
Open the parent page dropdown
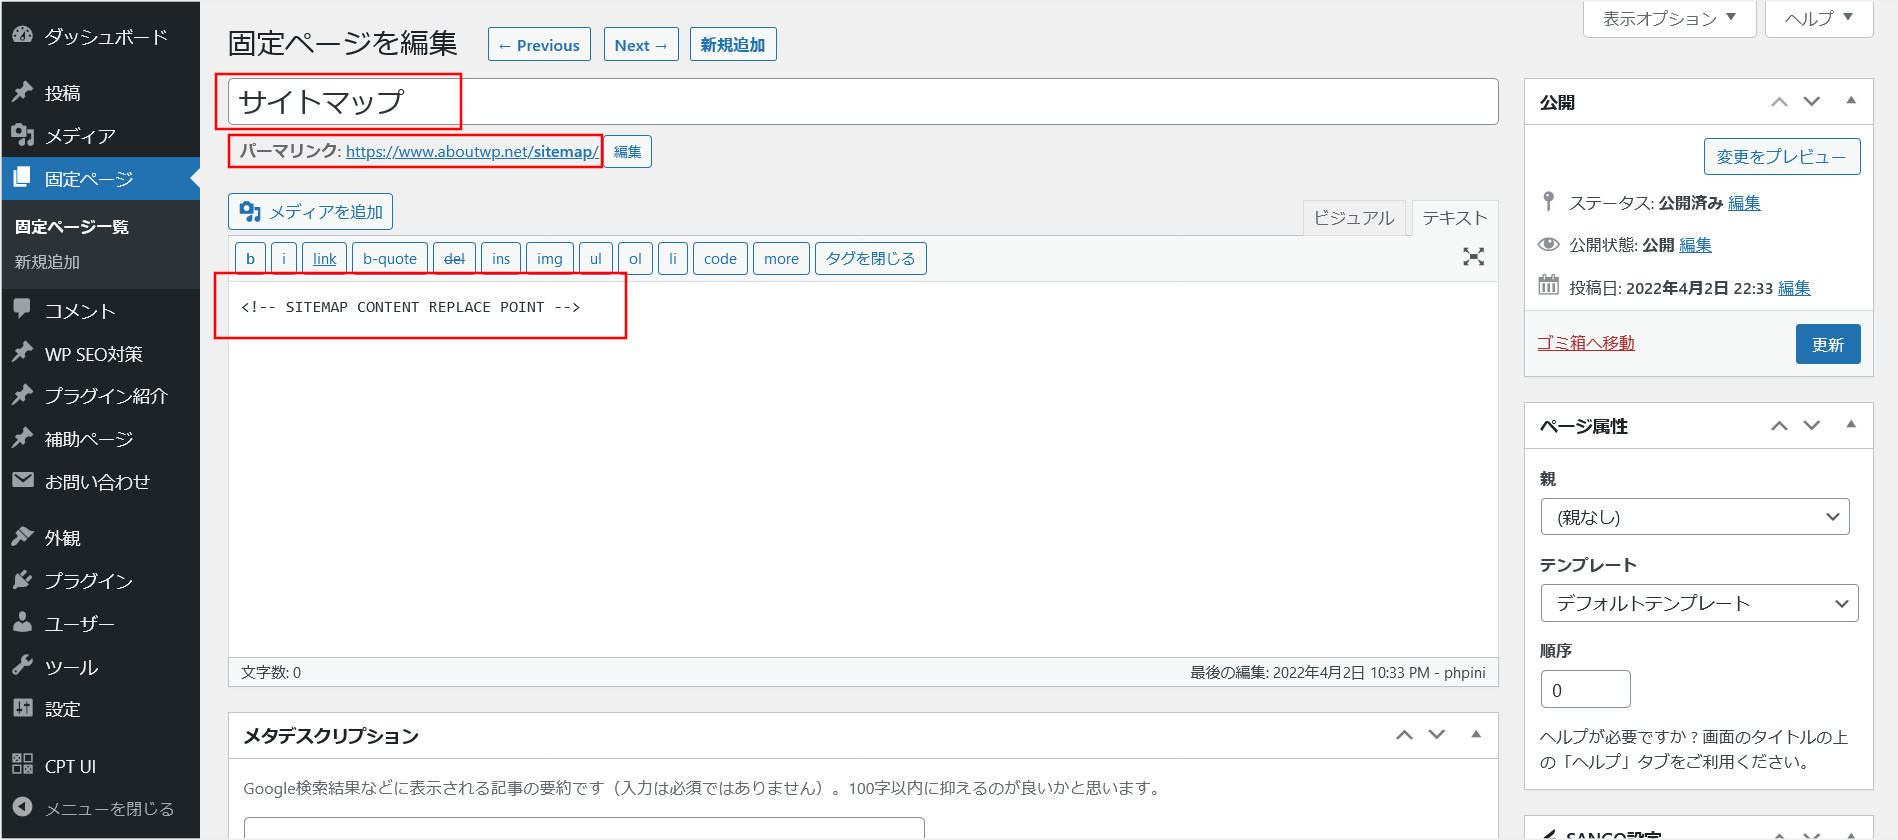pyautogui.click(x=1695, y=517)
